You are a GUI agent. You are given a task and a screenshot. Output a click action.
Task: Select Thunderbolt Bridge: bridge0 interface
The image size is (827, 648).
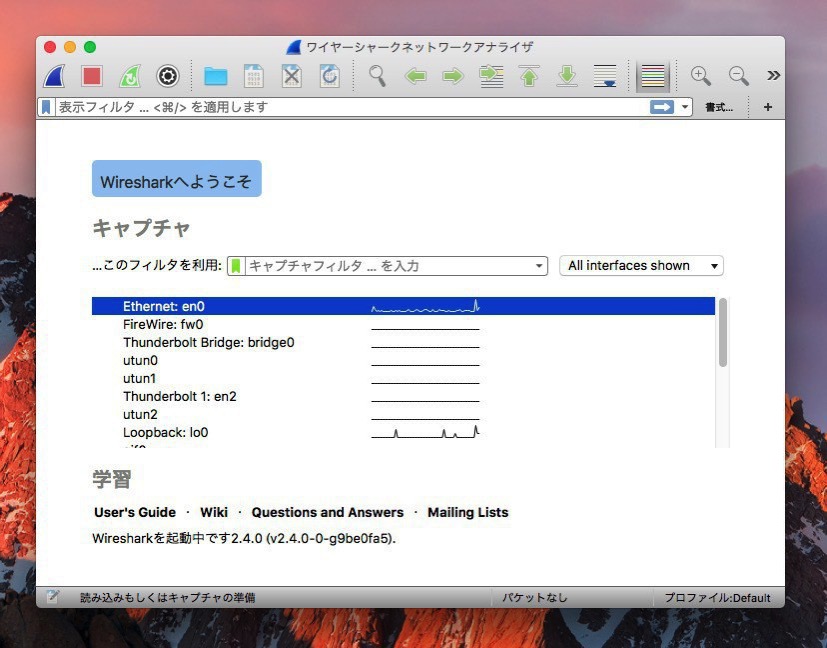403,342
